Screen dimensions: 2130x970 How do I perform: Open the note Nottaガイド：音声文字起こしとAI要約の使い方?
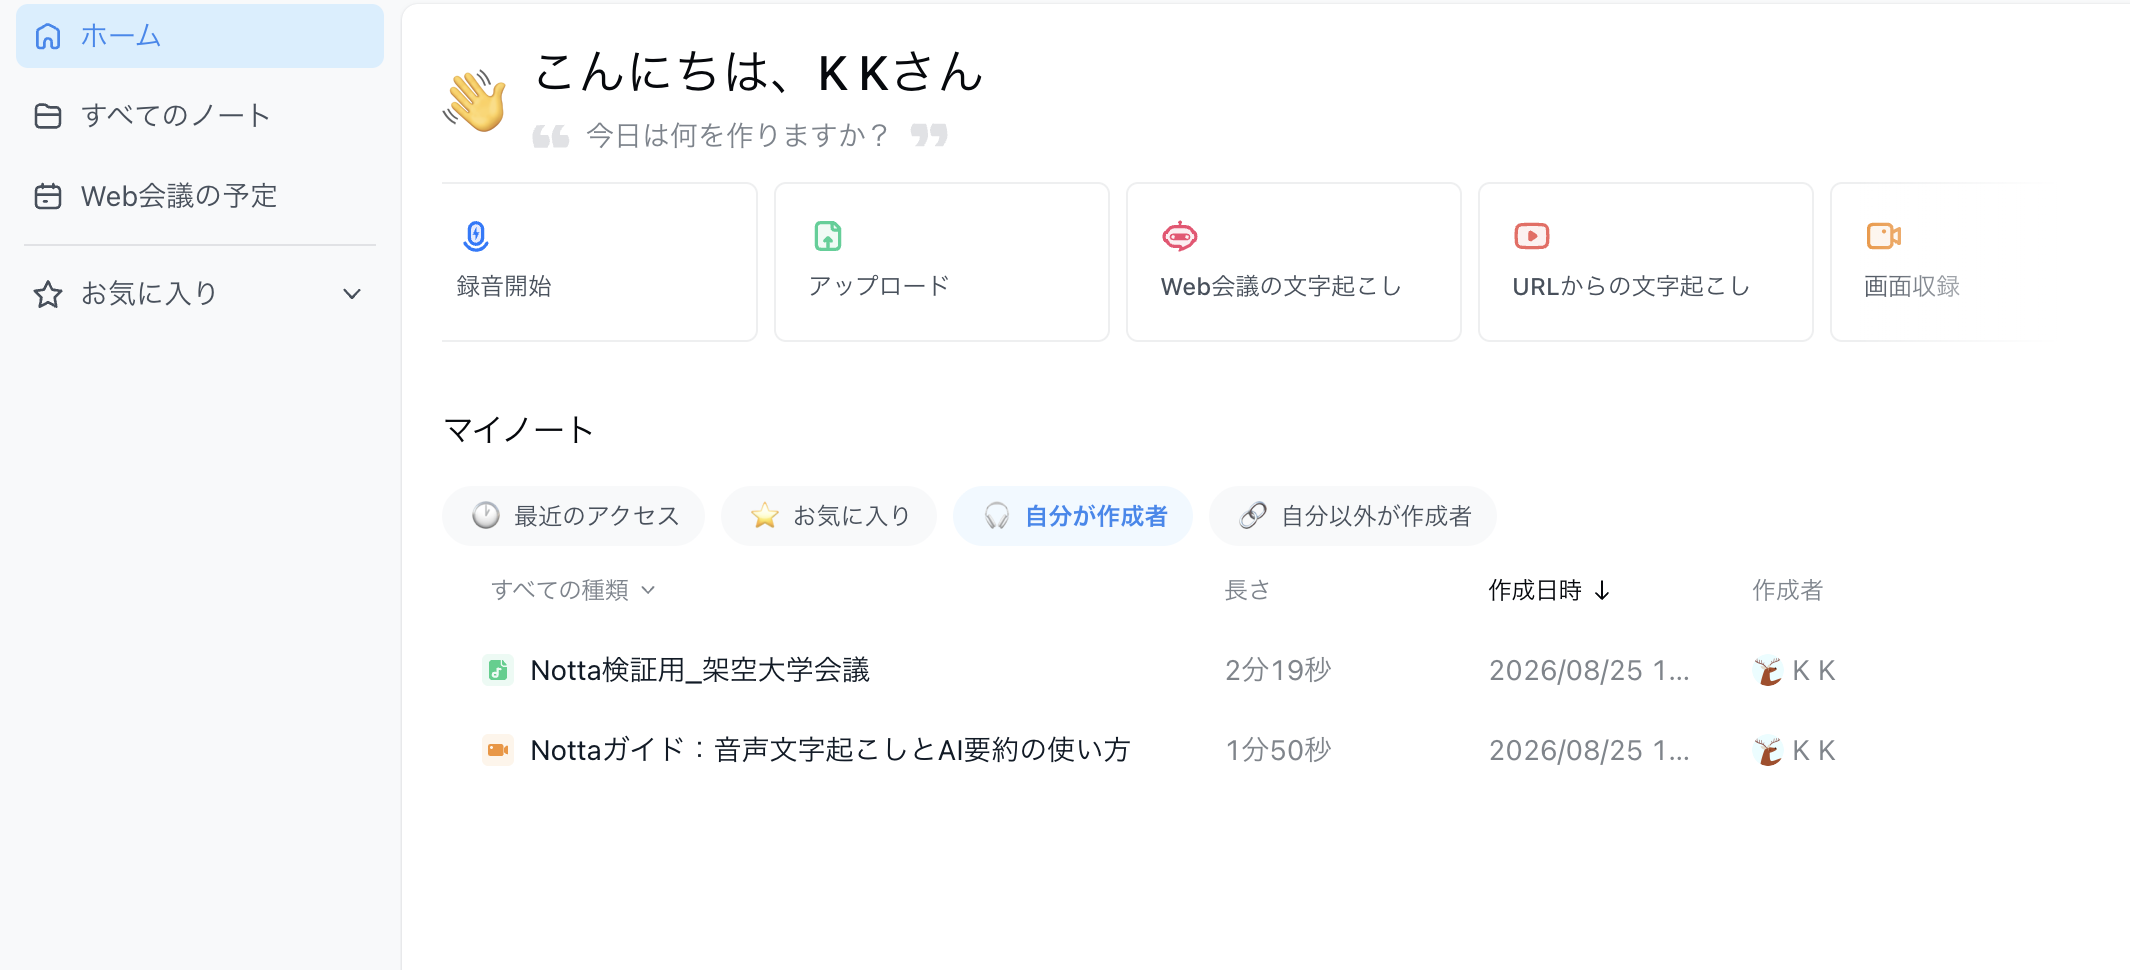[x=830, y=750]
